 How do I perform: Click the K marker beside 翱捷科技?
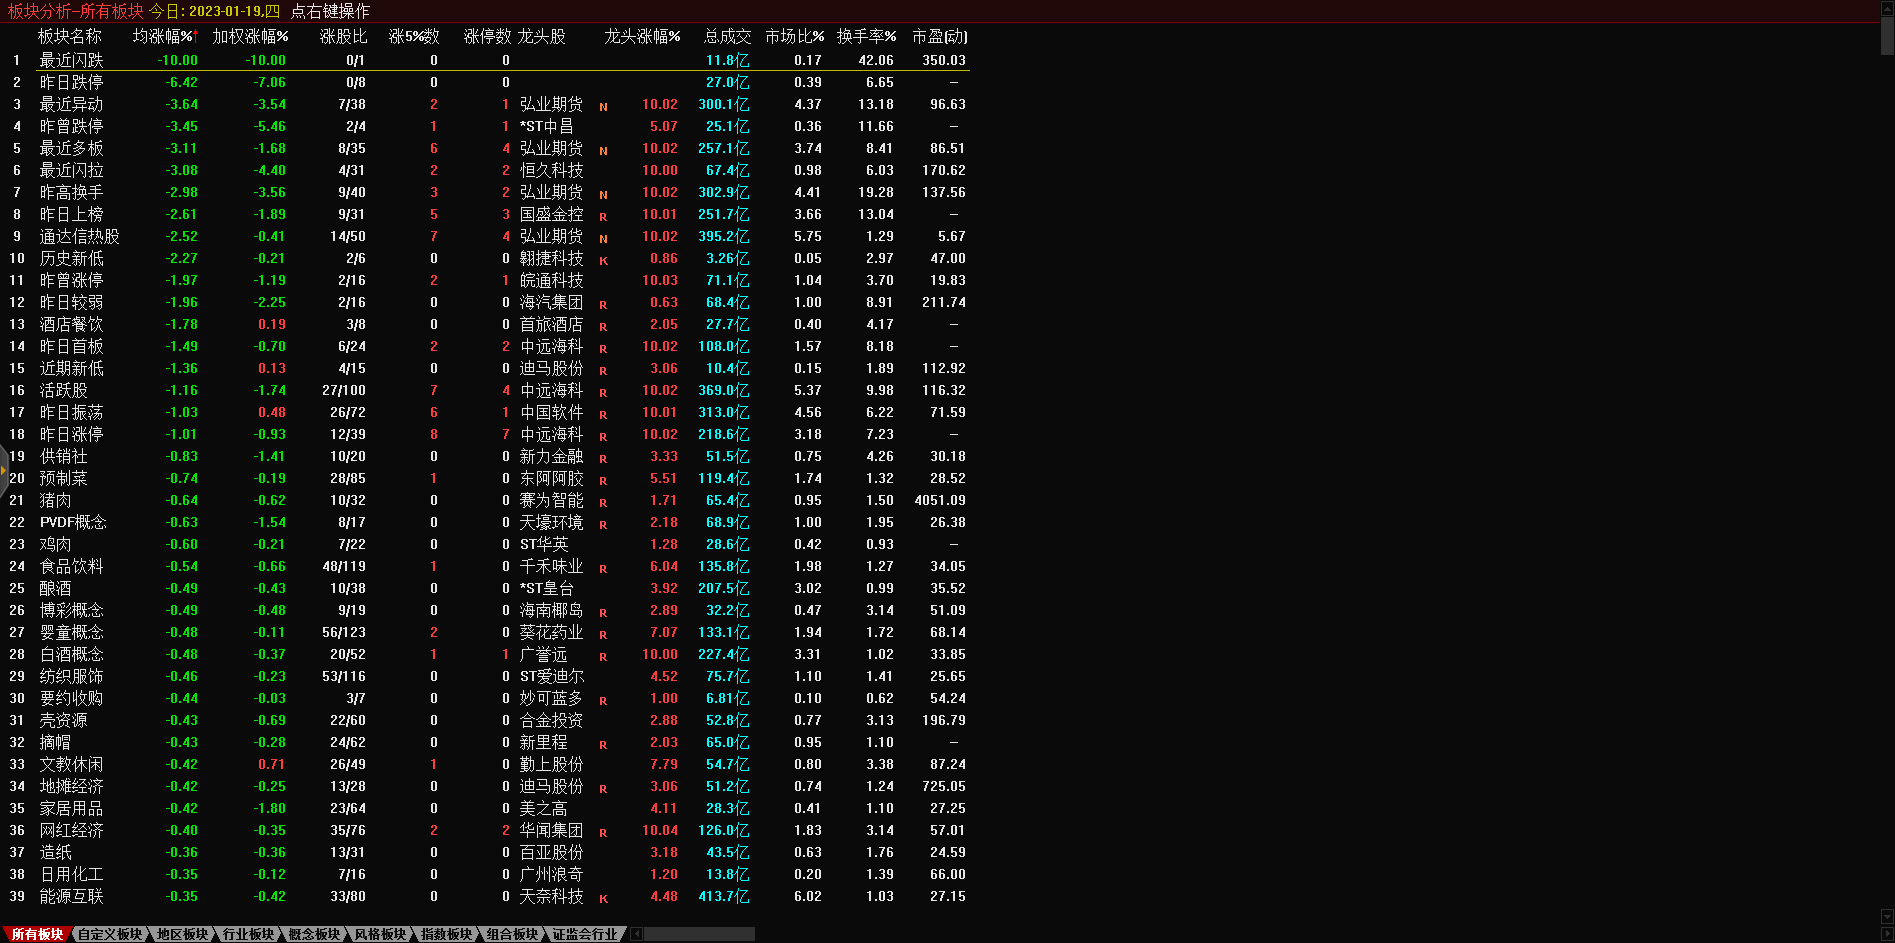tap(603, 261)
